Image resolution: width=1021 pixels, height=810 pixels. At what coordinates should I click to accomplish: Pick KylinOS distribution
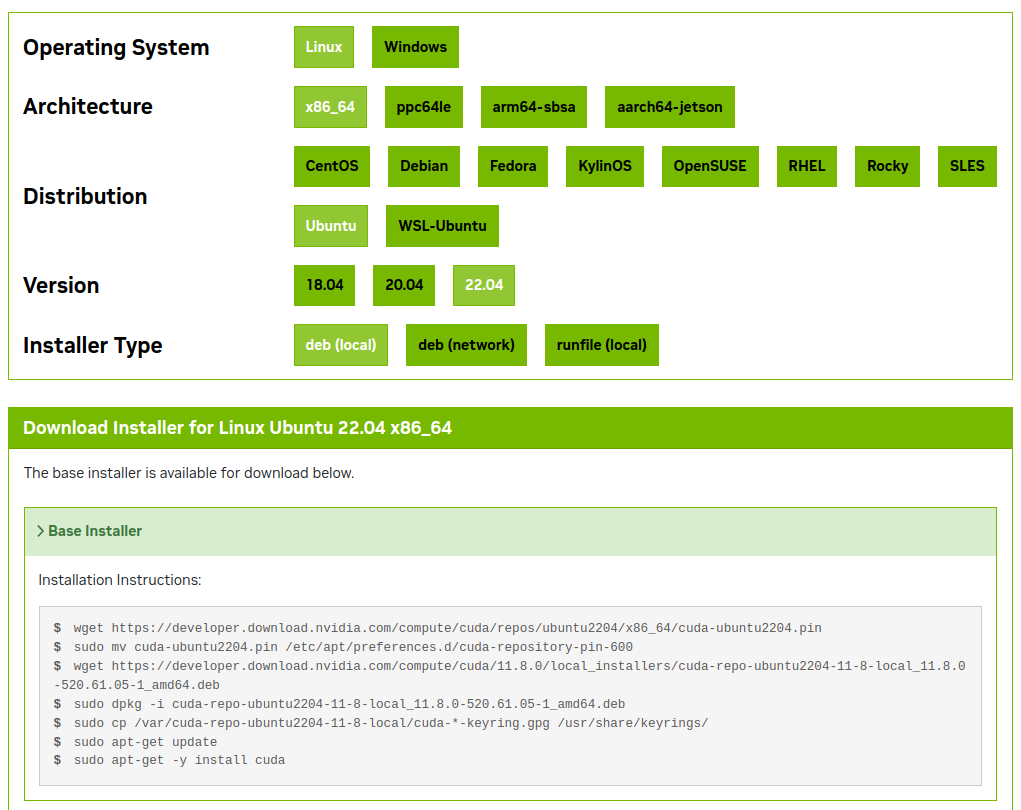pyautogui.click(x=604, y=166)
